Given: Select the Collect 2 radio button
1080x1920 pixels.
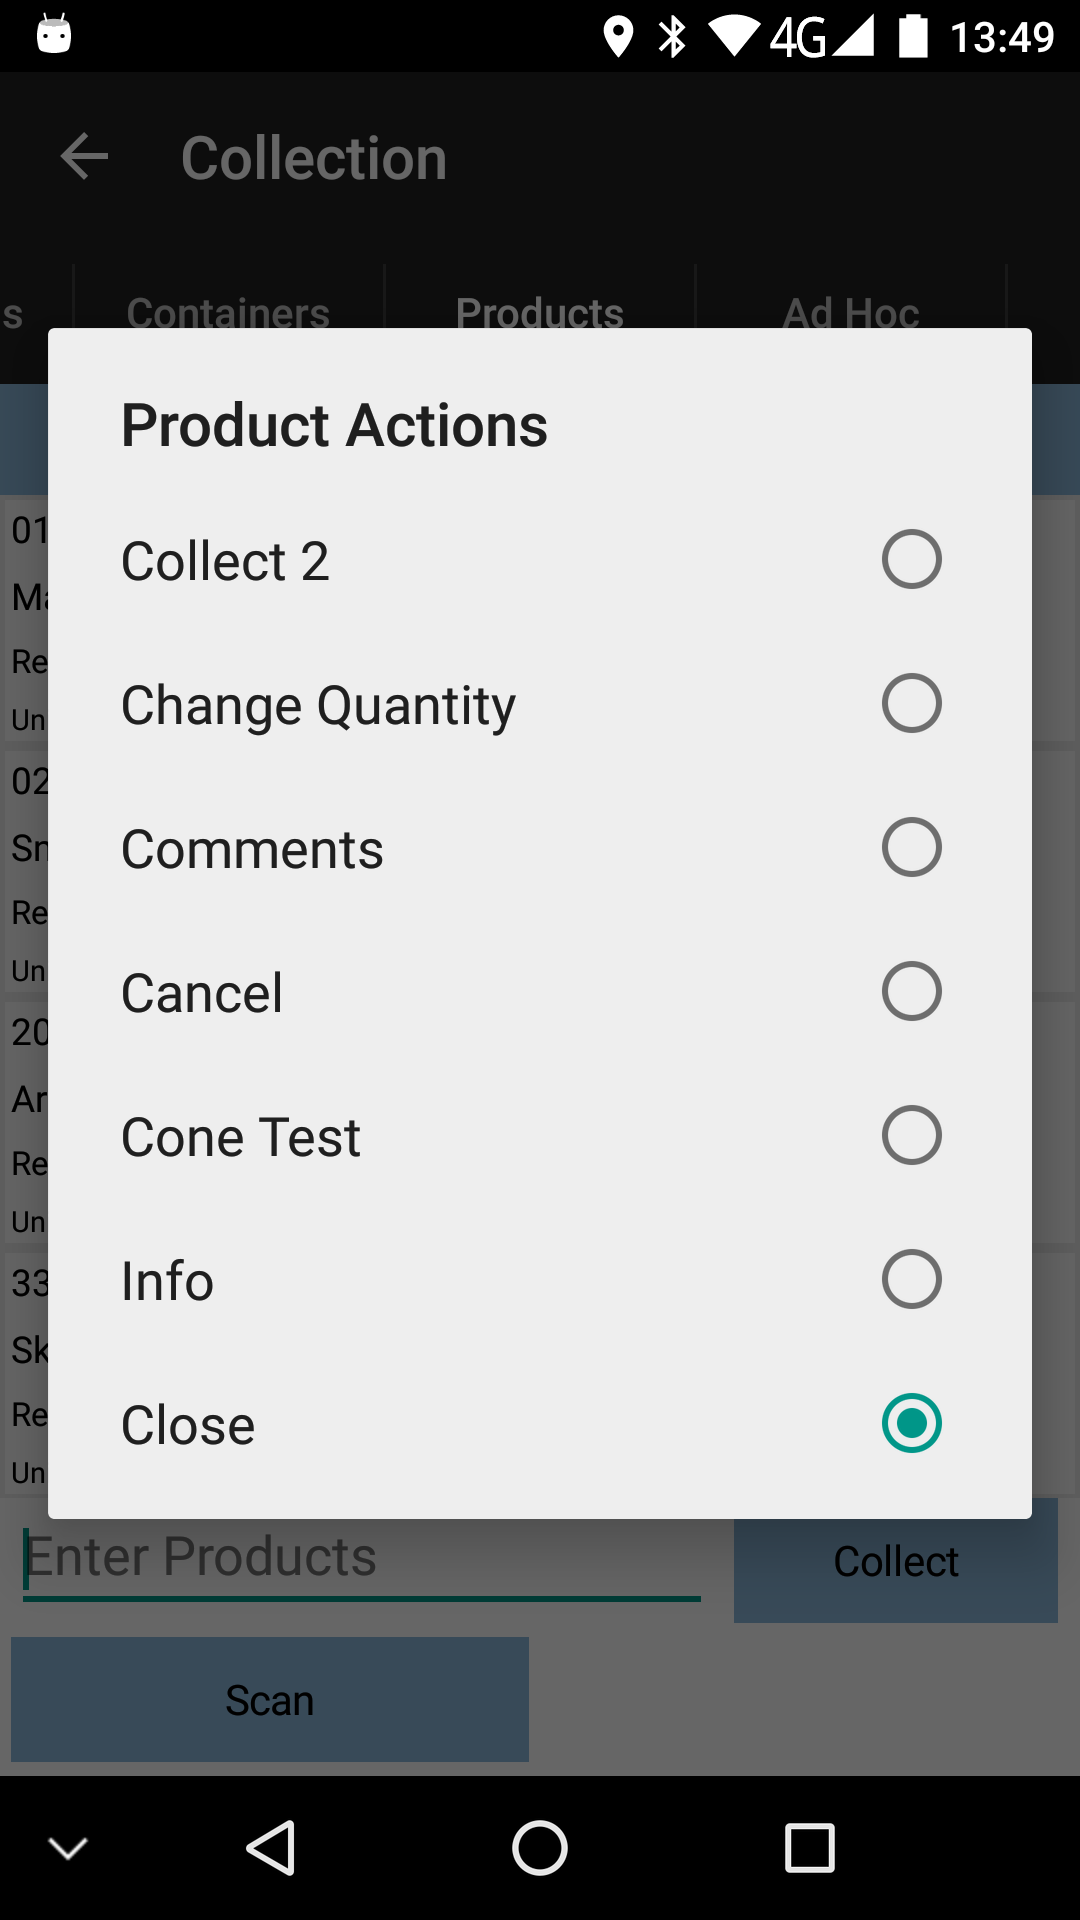Looking at the screenshot, I should point(911,559).
